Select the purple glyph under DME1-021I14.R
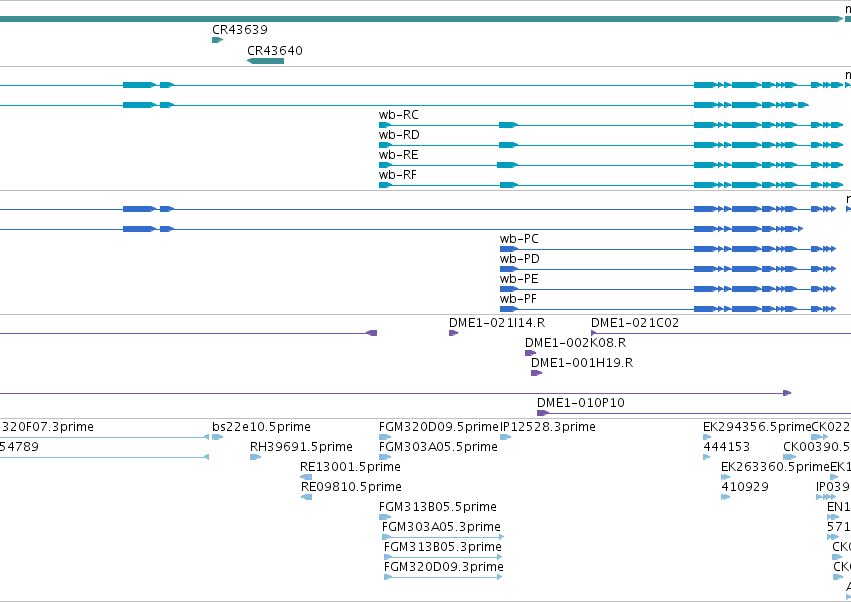The height and width of the screenshot is (602, 851). click(453, 333)
